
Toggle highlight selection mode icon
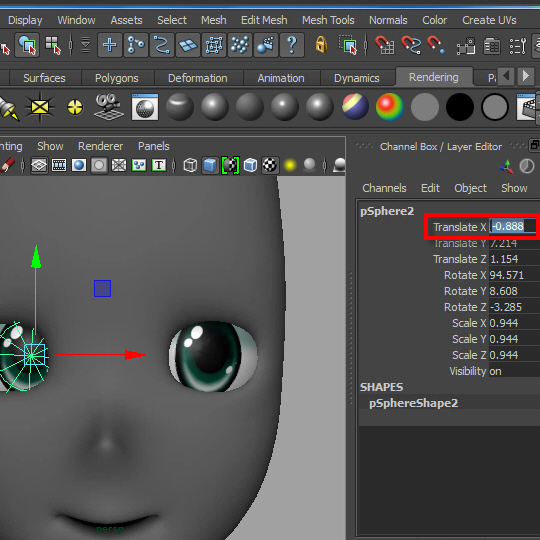pyautogui.click(x=348, y=45)
